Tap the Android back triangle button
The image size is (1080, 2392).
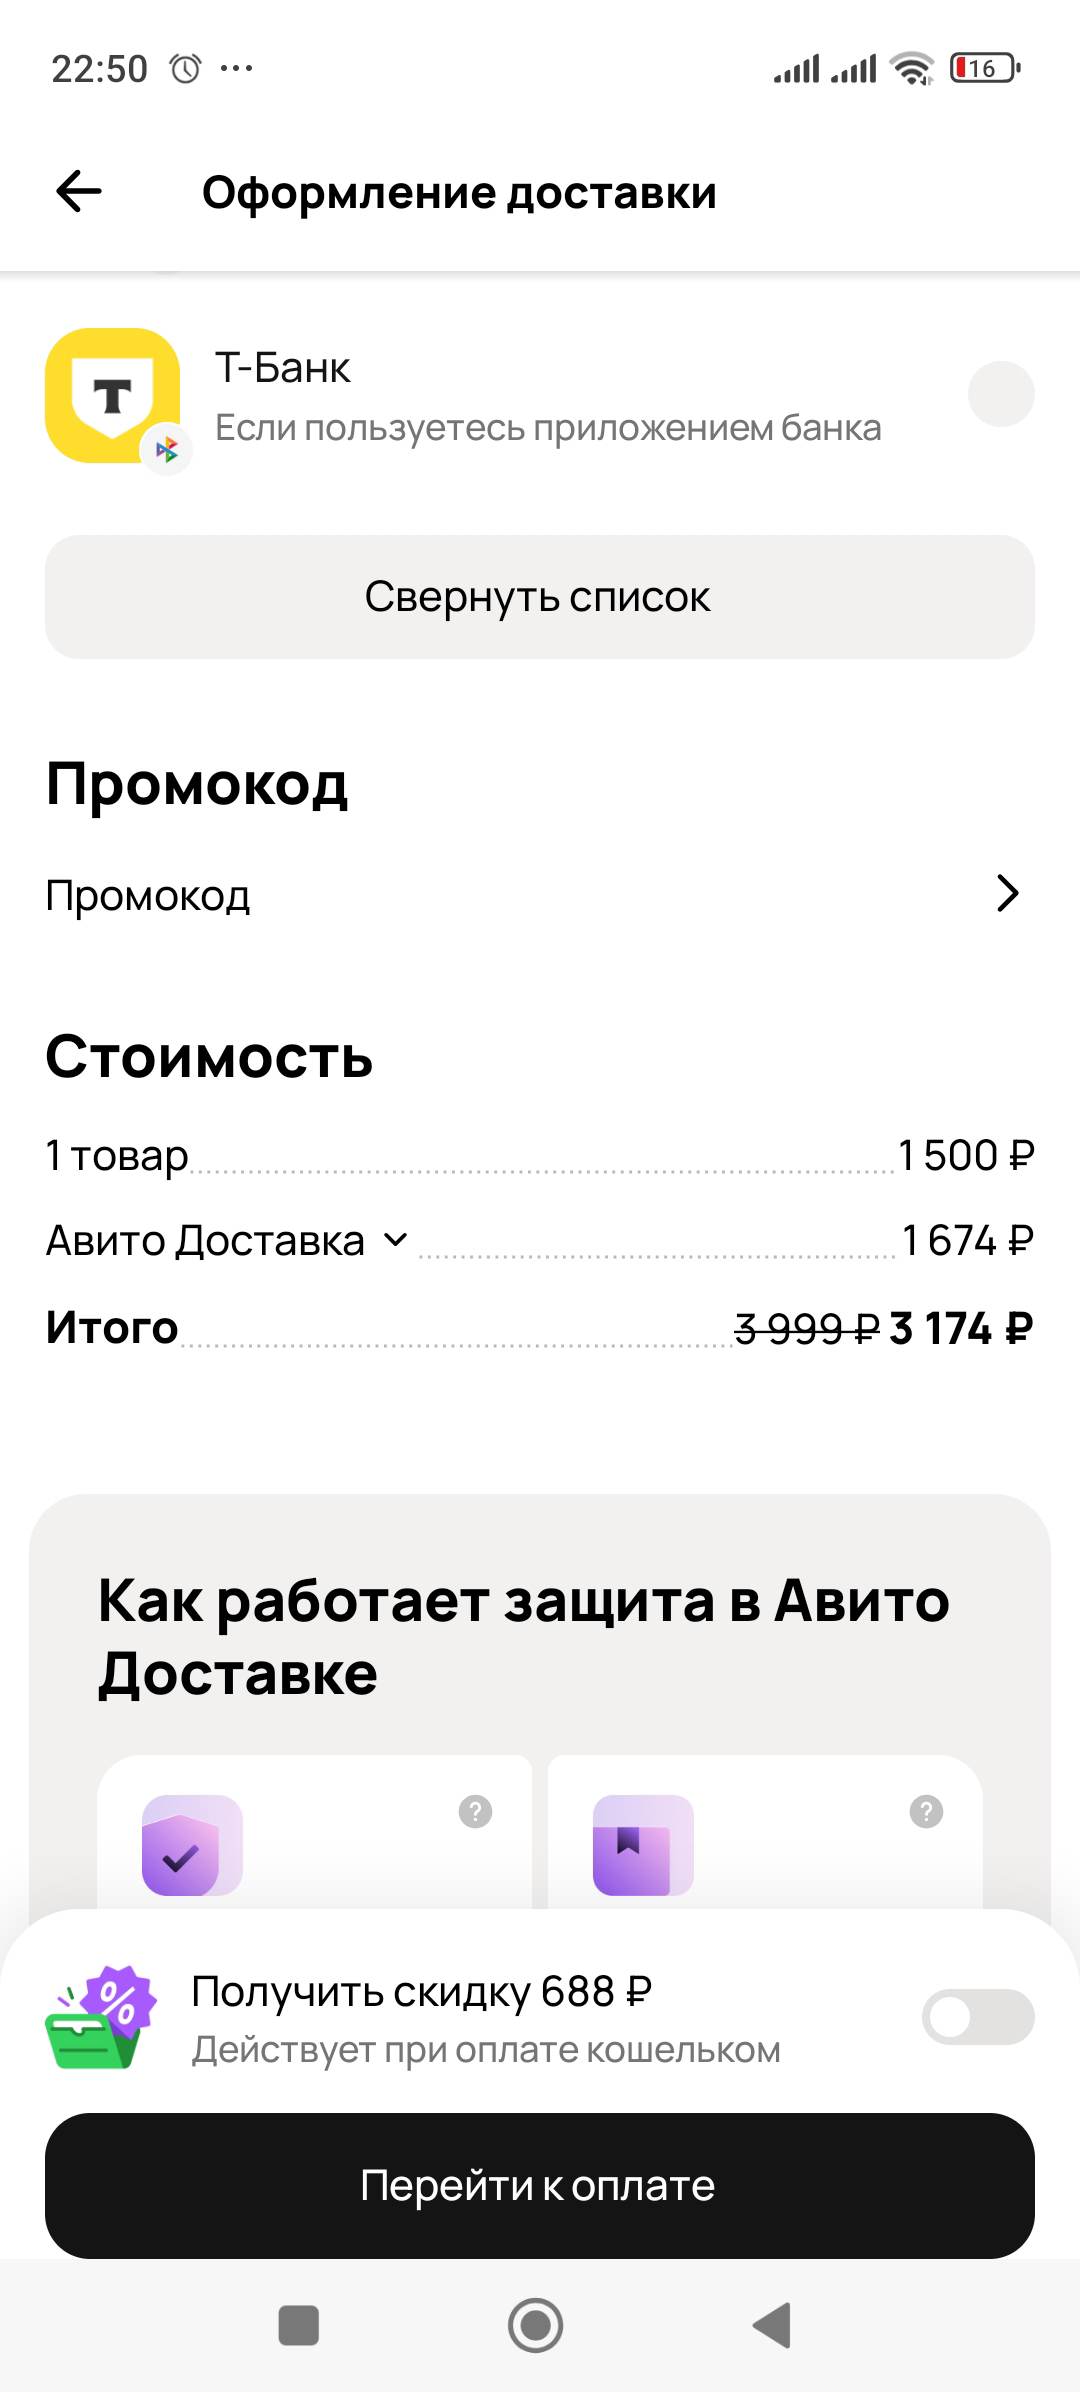point(772,2325)
